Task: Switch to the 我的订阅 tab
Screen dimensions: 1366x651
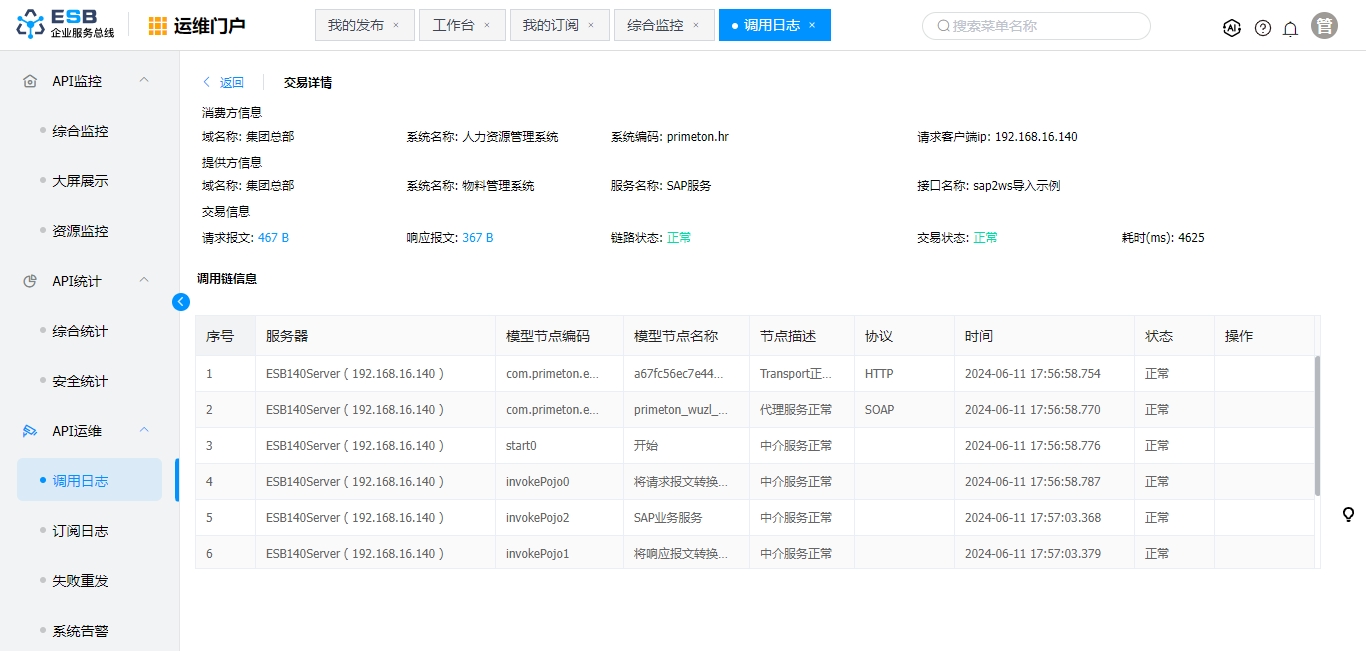Action: pos(550,26)
